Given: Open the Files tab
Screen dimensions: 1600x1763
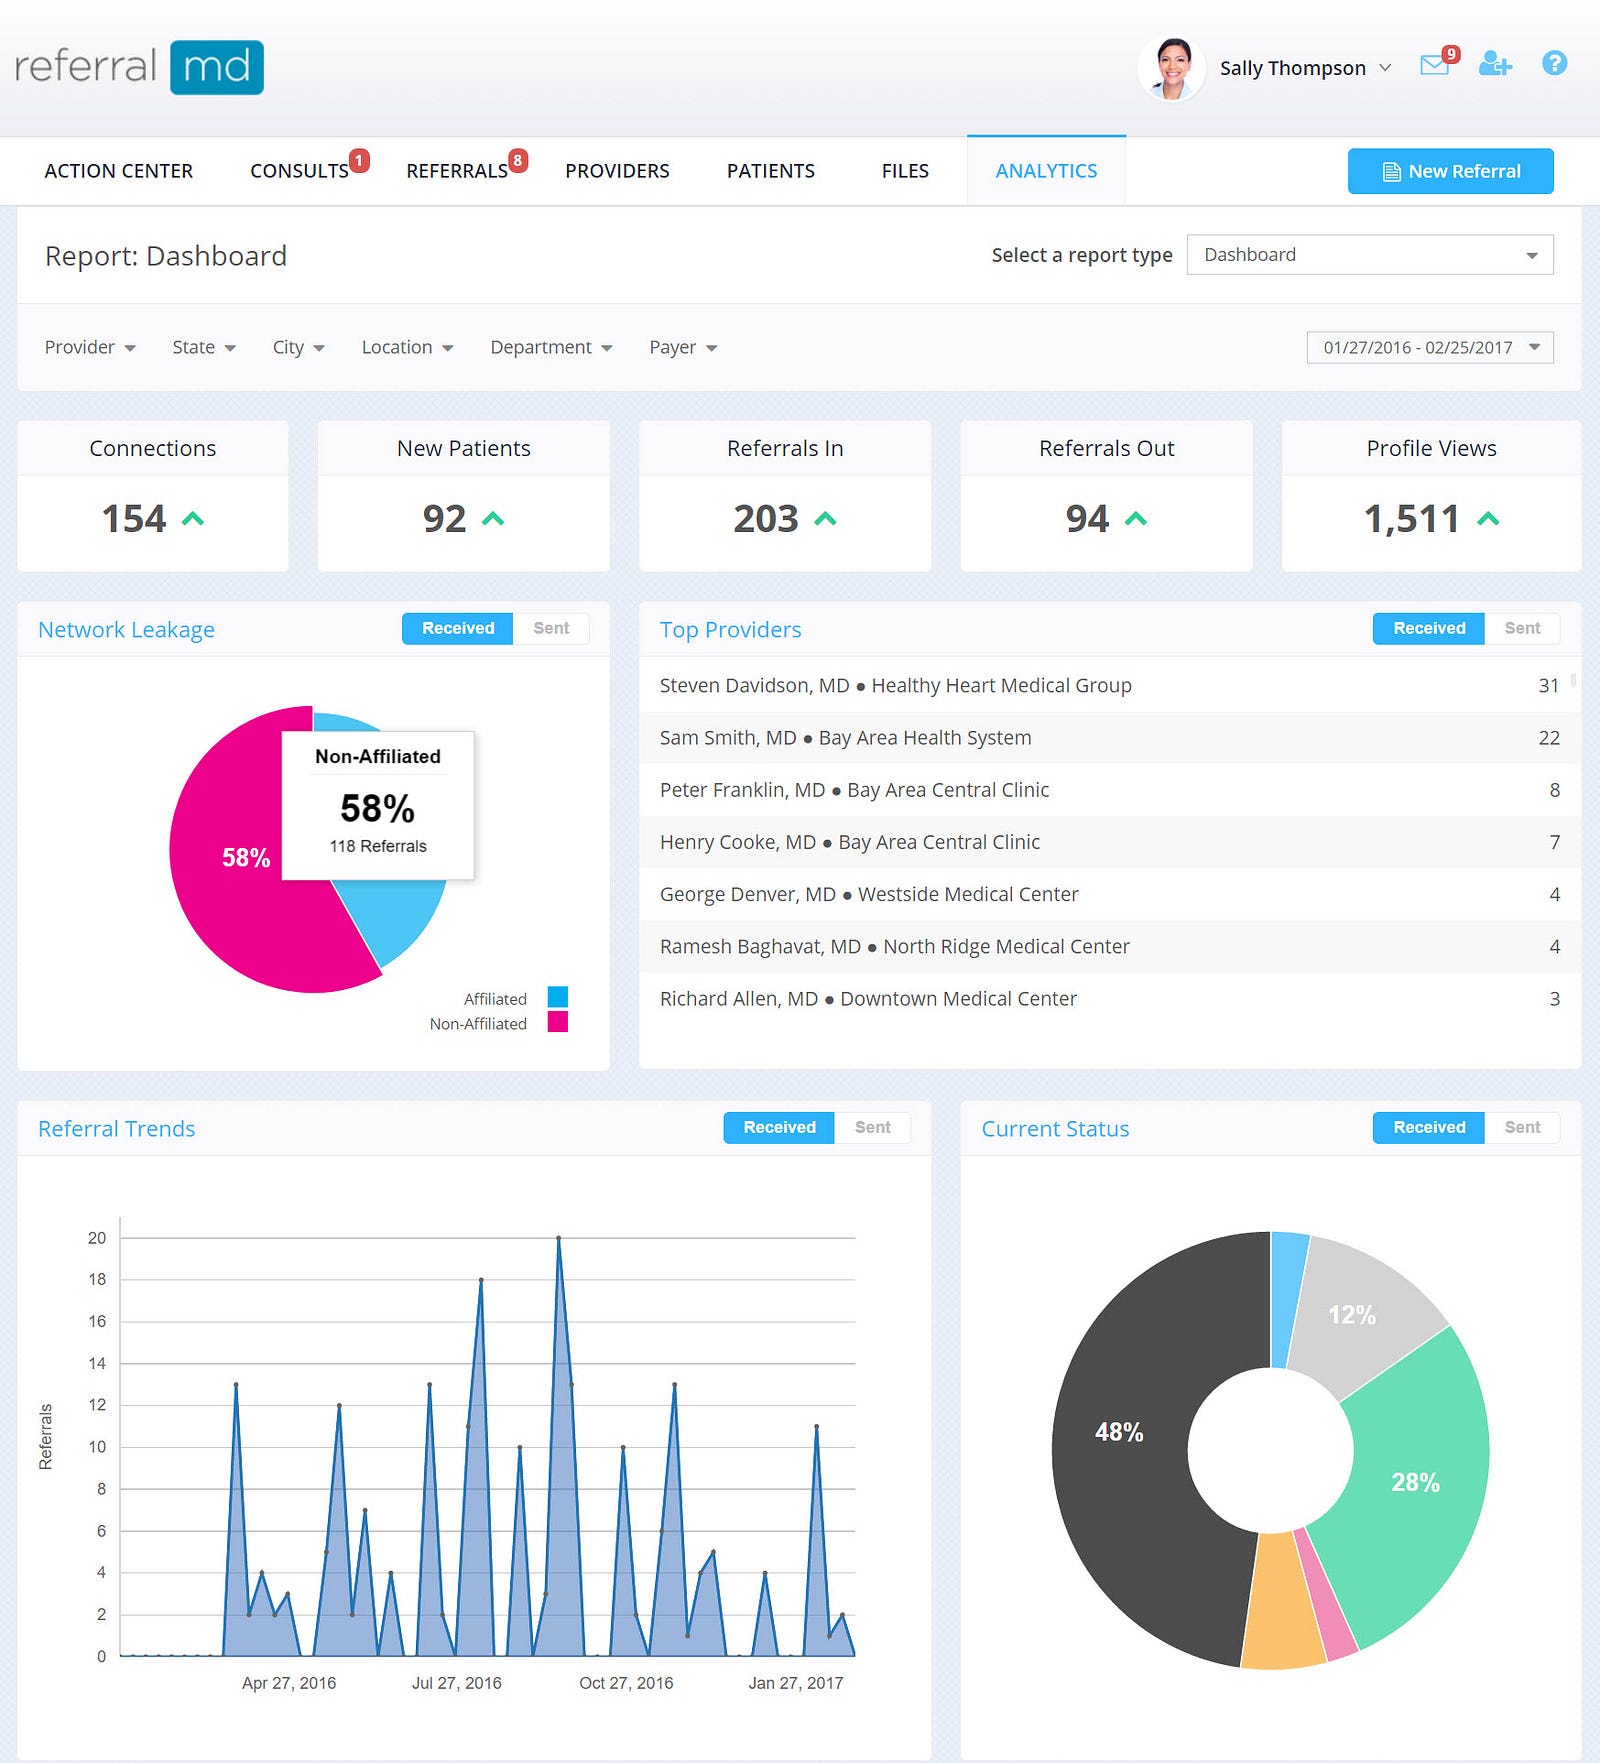Looking at the screenshot, I should tap(905, 171).
